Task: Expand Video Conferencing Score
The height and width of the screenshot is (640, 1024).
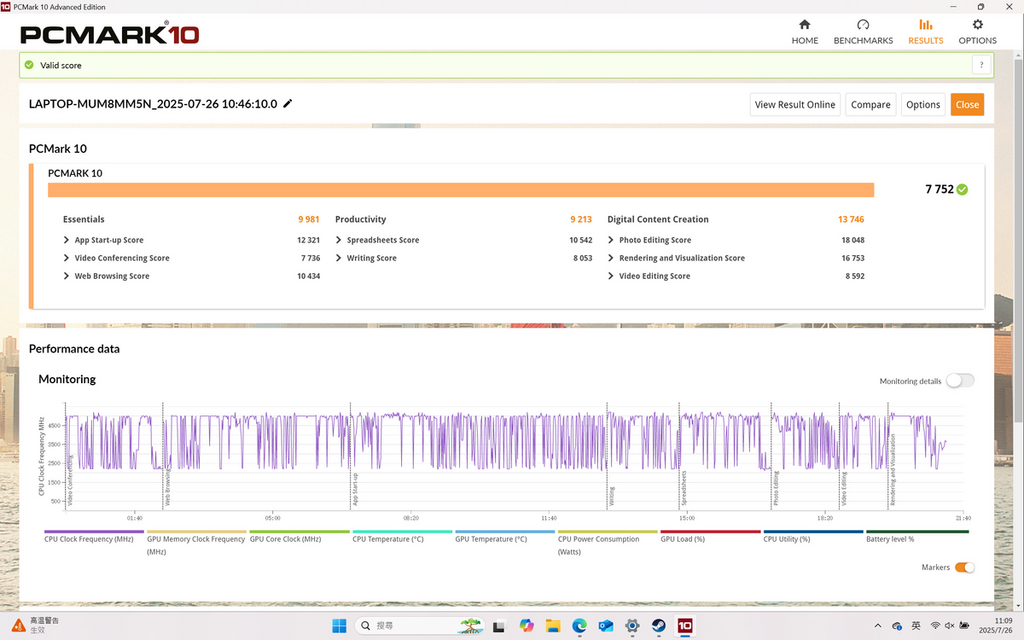Action: pos(66,258)
